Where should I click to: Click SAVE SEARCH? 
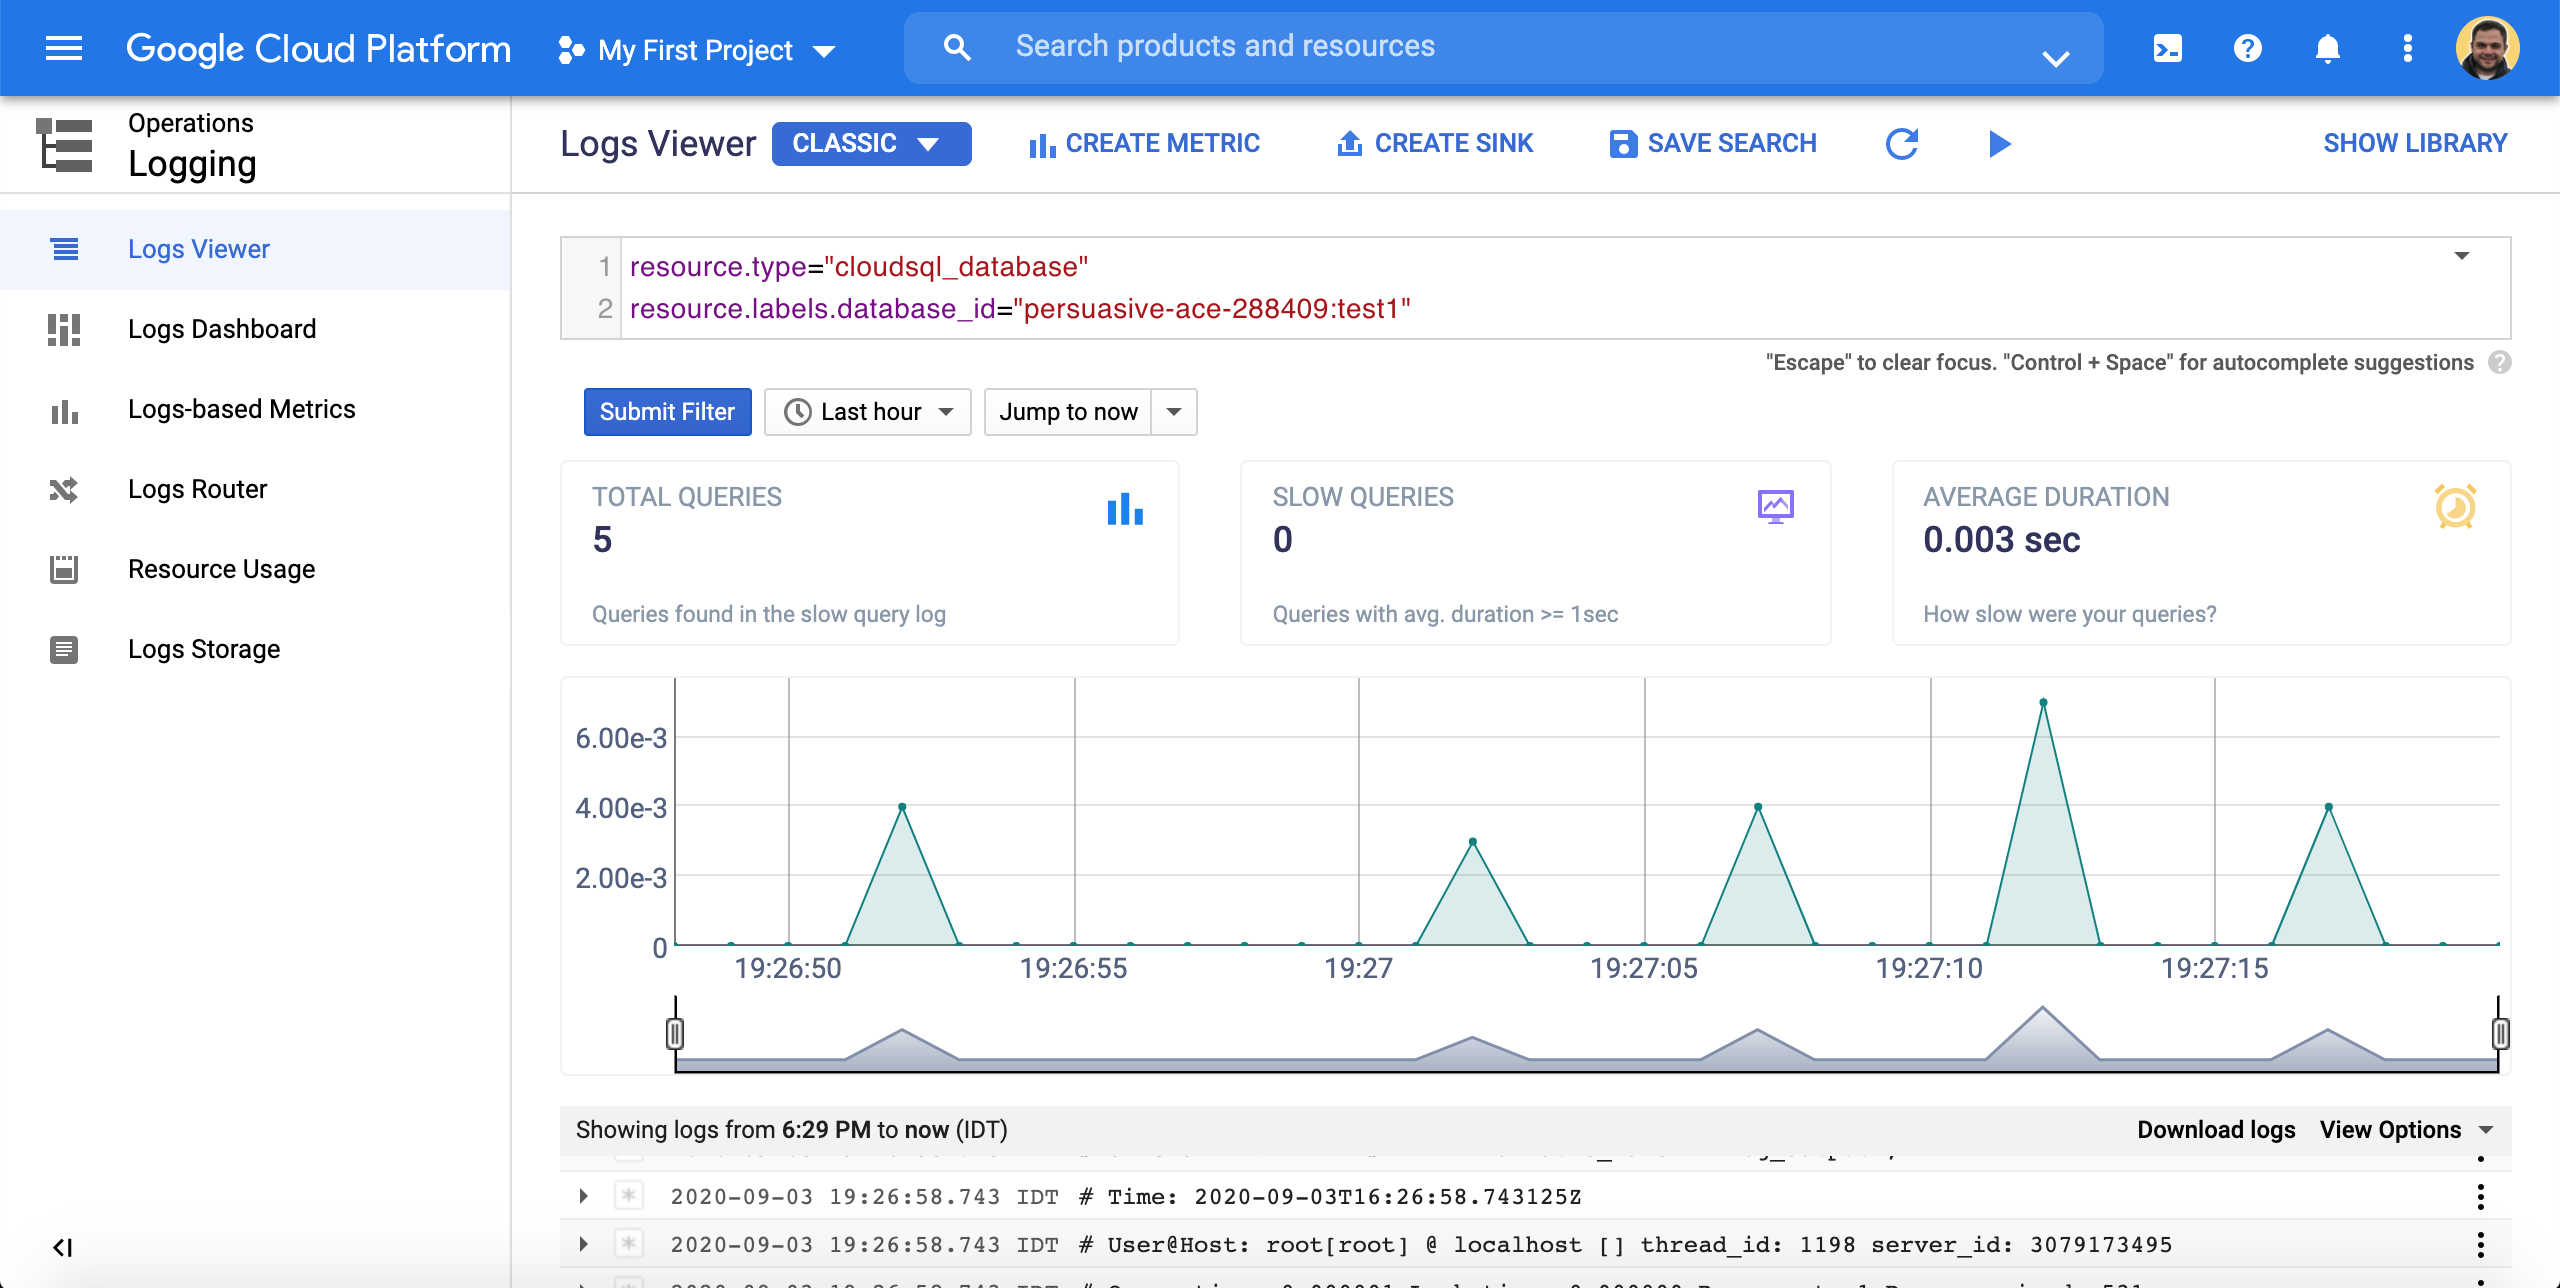pyautogui.click(x=1713, y=144)
